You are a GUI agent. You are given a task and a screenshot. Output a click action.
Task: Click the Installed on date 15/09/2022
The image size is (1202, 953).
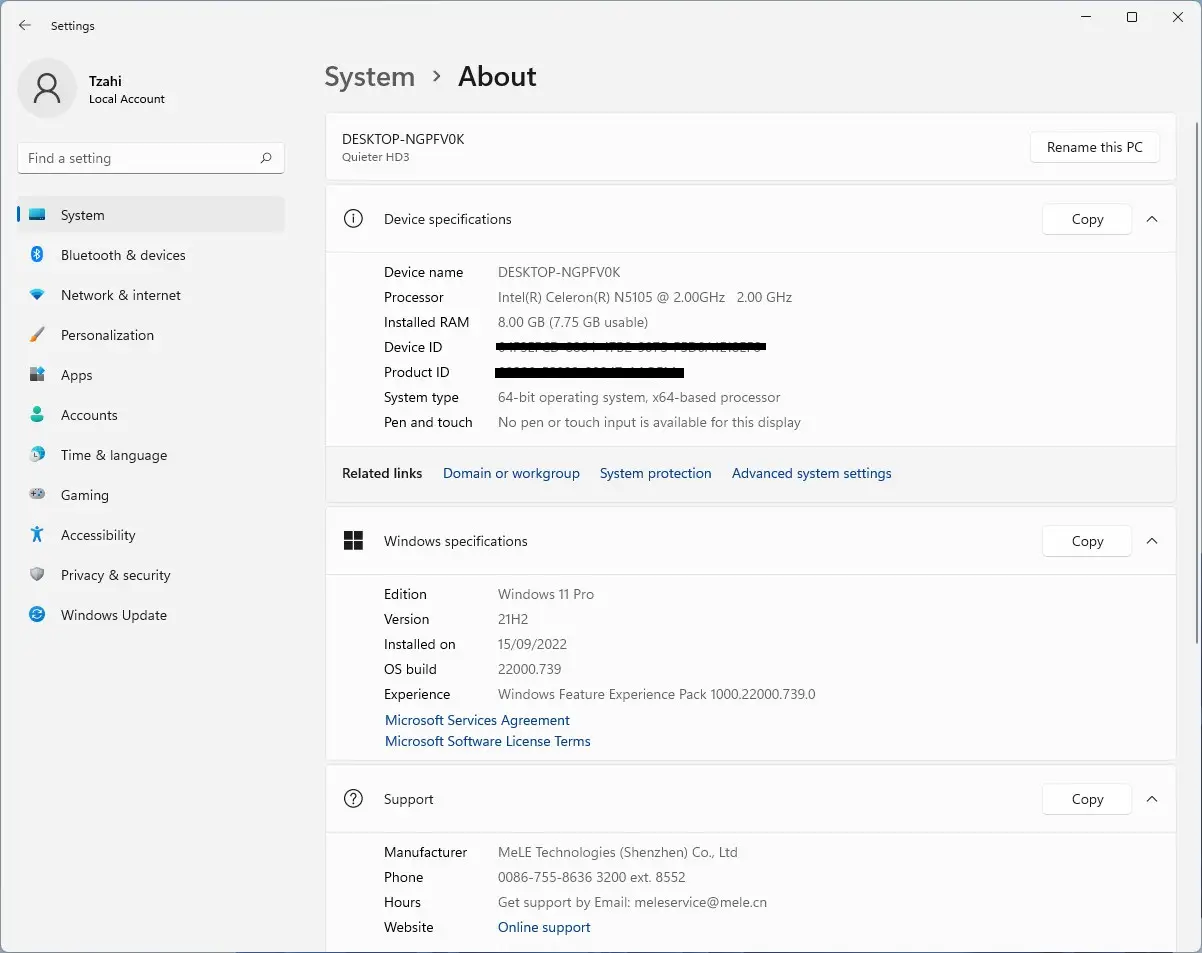(x=532, y=644)
